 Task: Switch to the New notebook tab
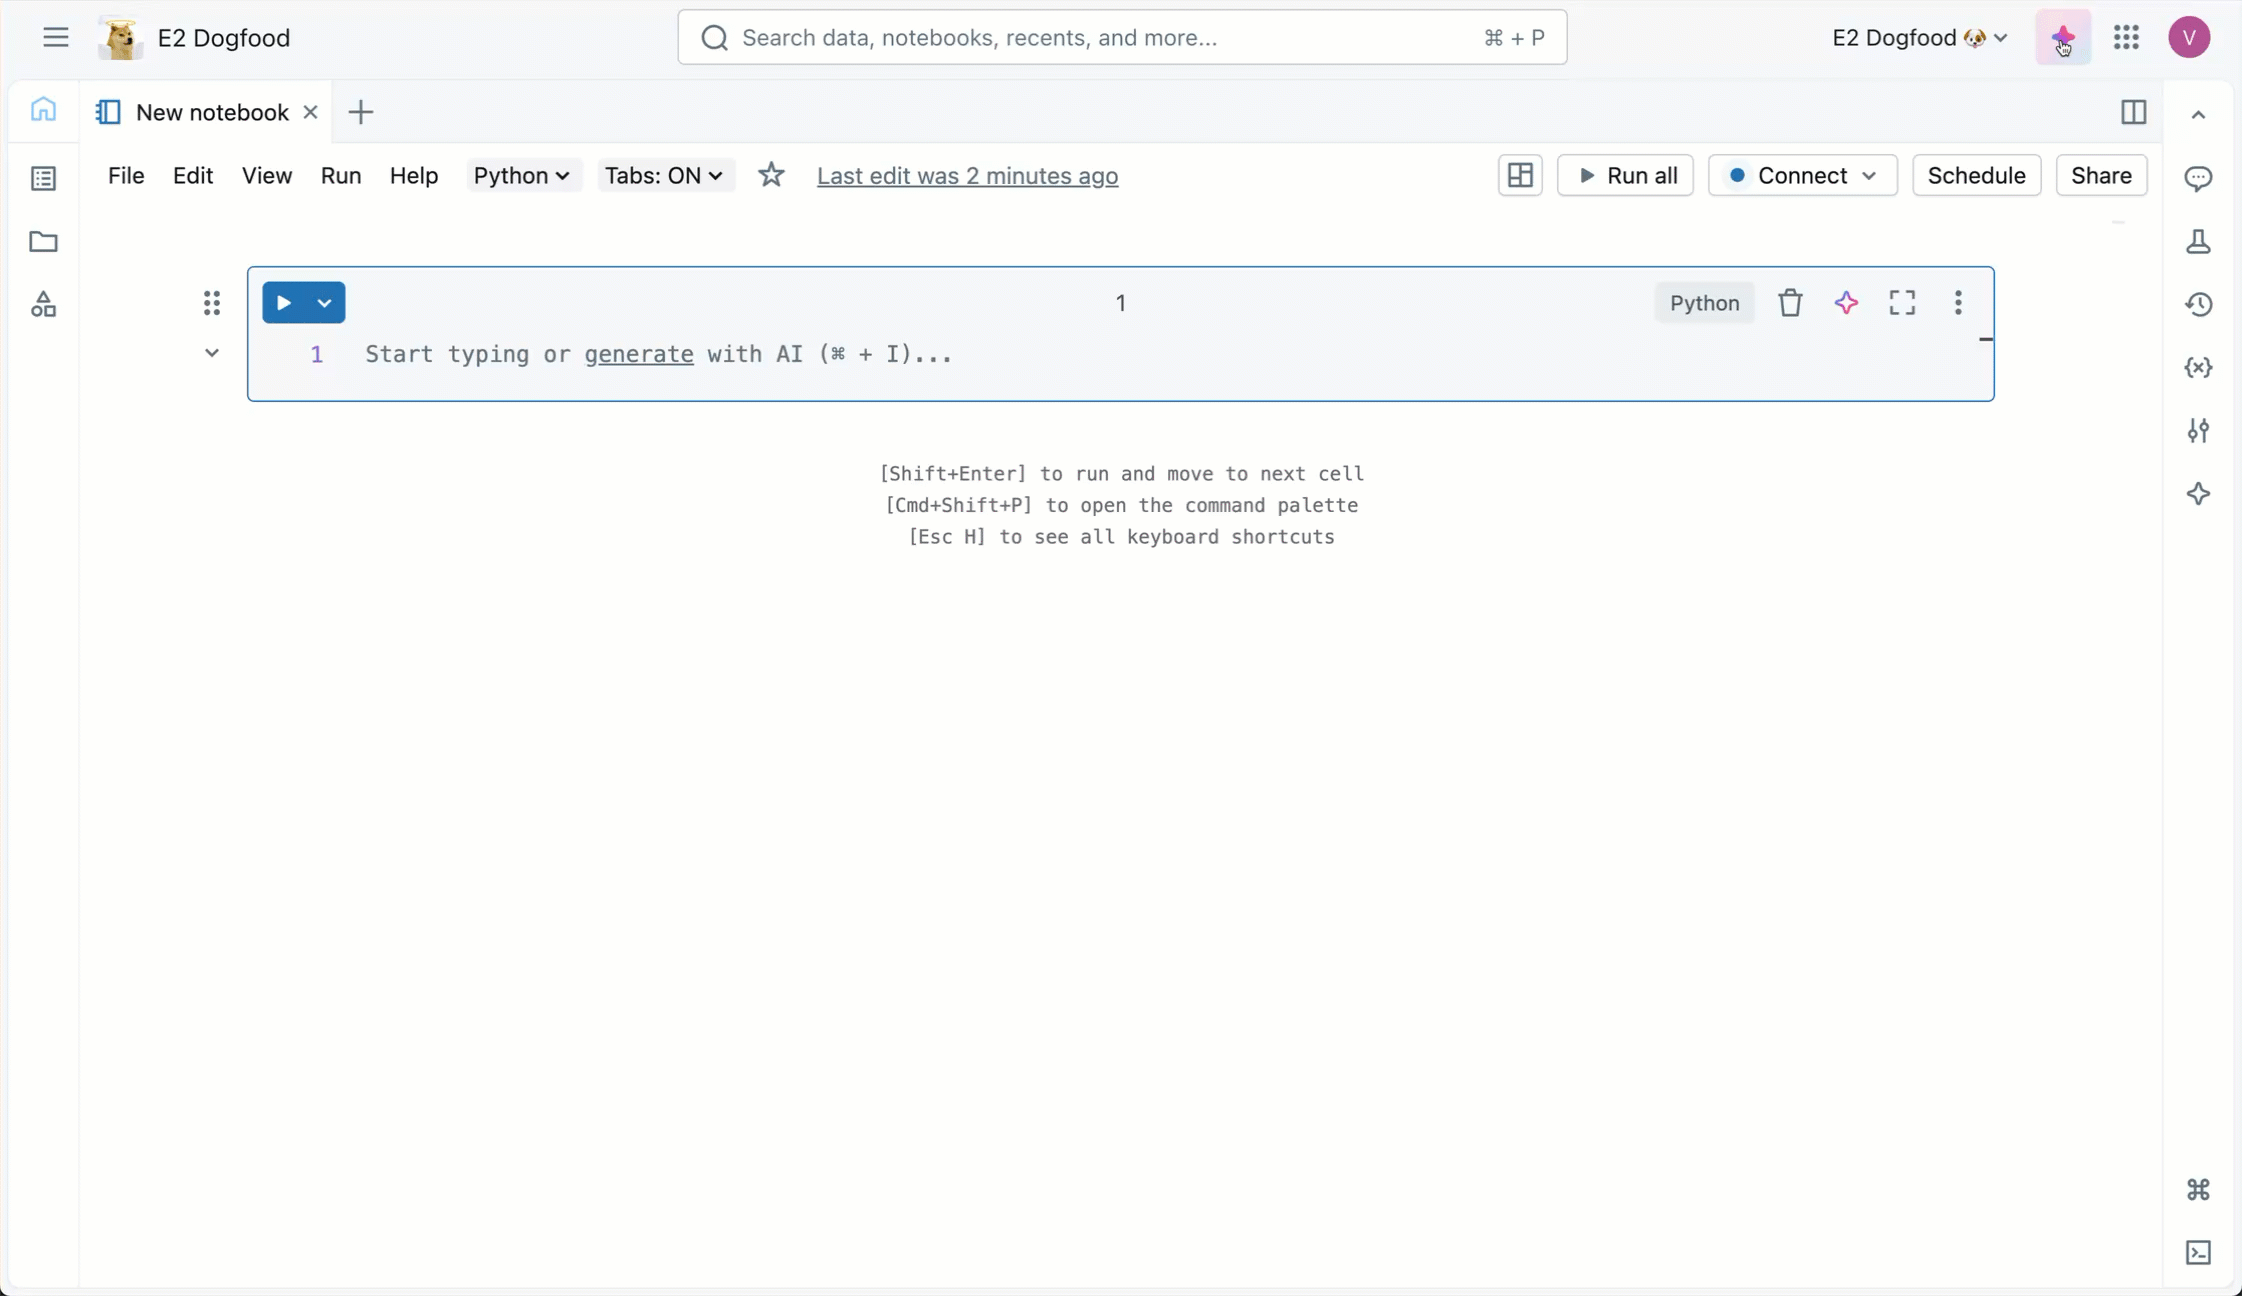[x=211, y=112]
